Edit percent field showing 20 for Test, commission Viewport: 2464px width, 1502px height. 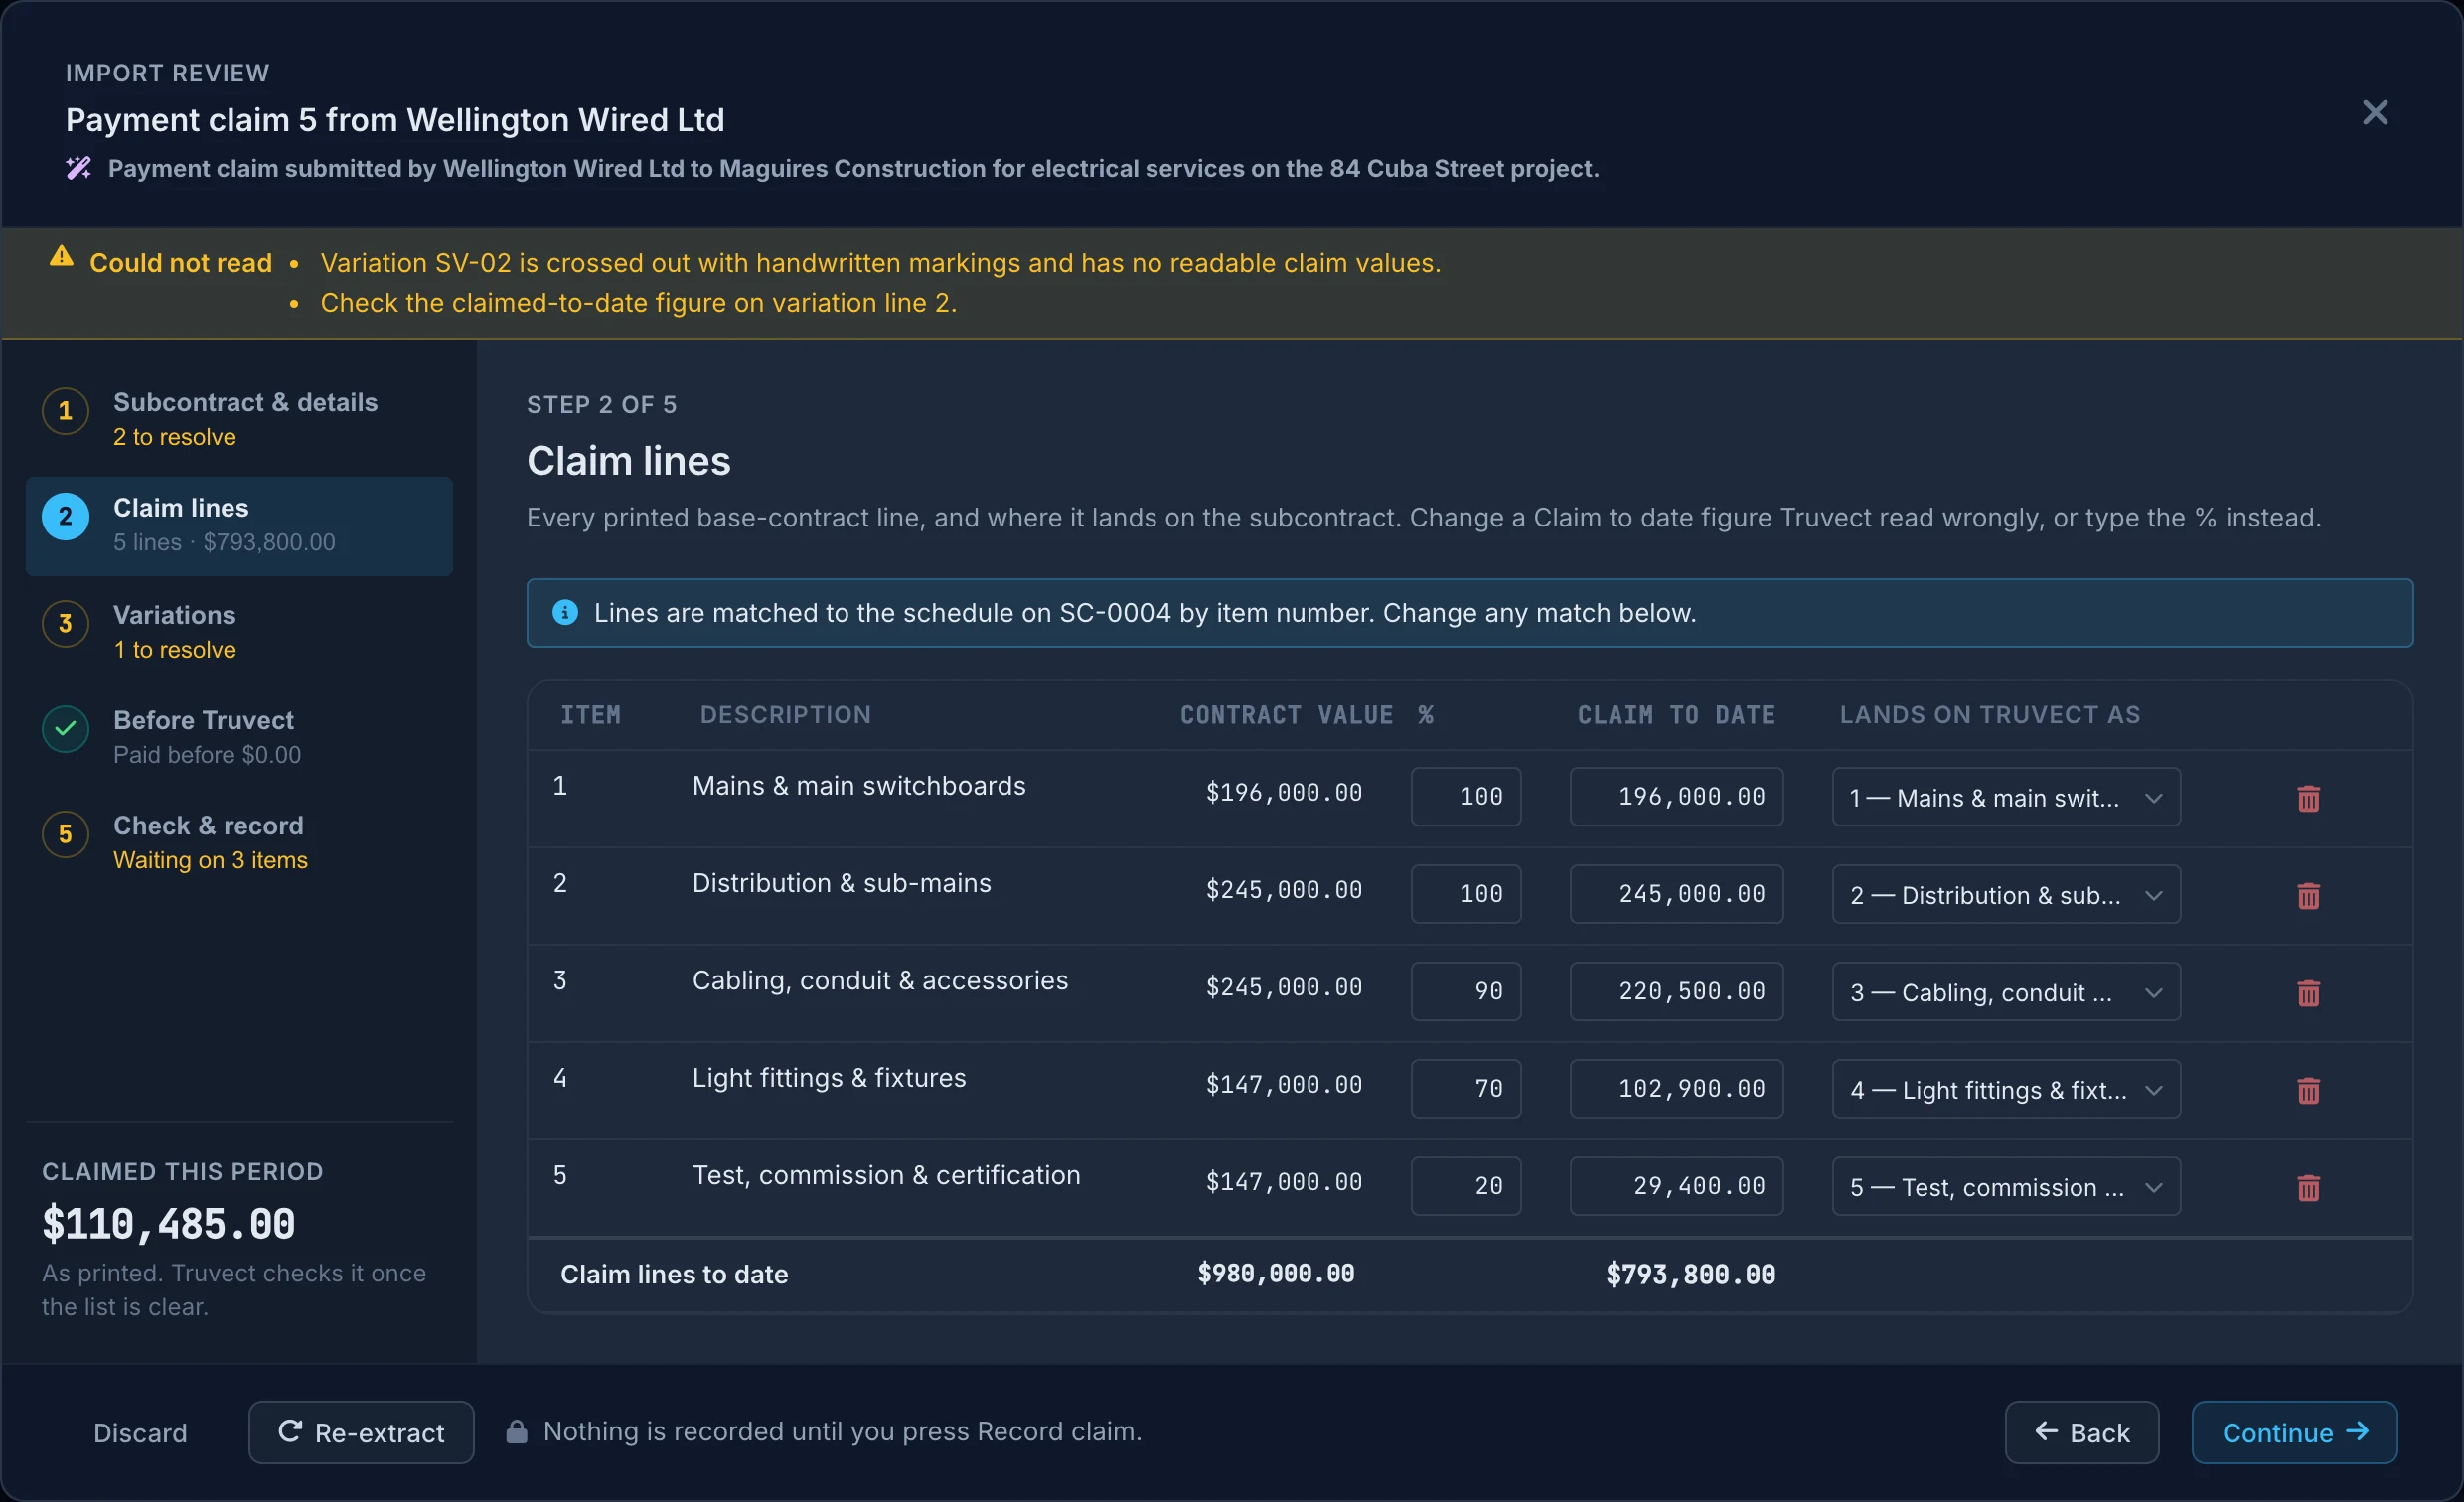point(1465,1186)
